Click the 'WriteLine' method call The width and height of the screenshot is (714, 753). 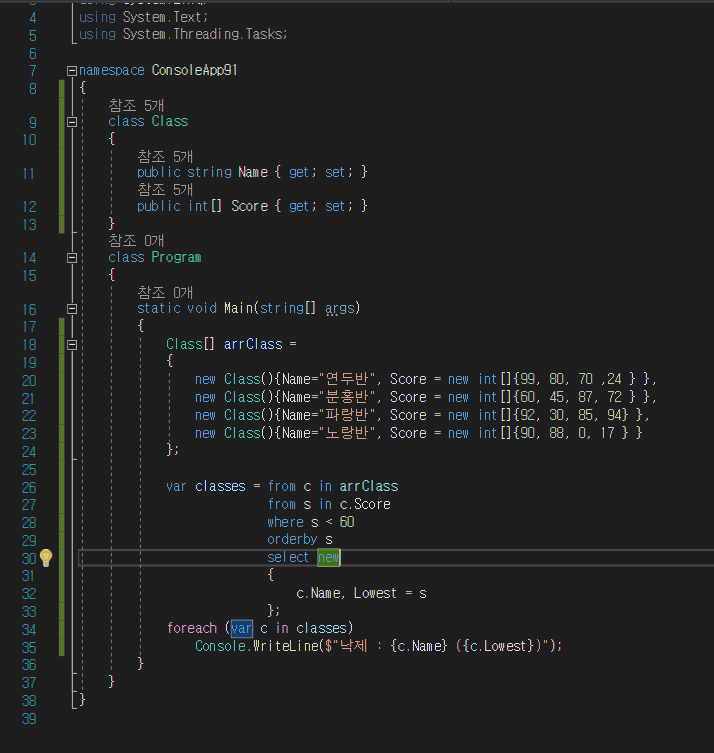[x=286, y=646]
